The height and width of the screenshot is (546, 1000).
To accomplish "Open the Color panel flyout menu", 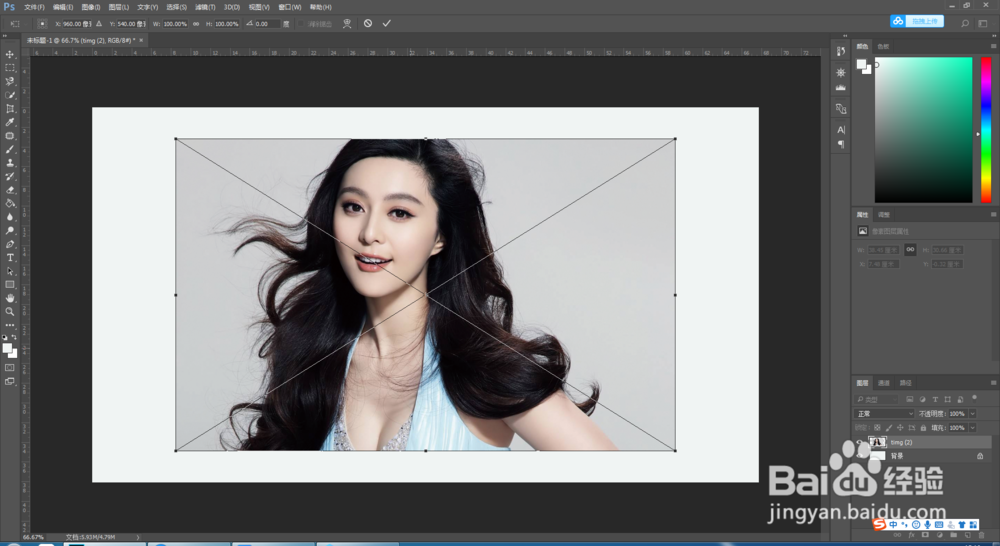I will 993,46.
